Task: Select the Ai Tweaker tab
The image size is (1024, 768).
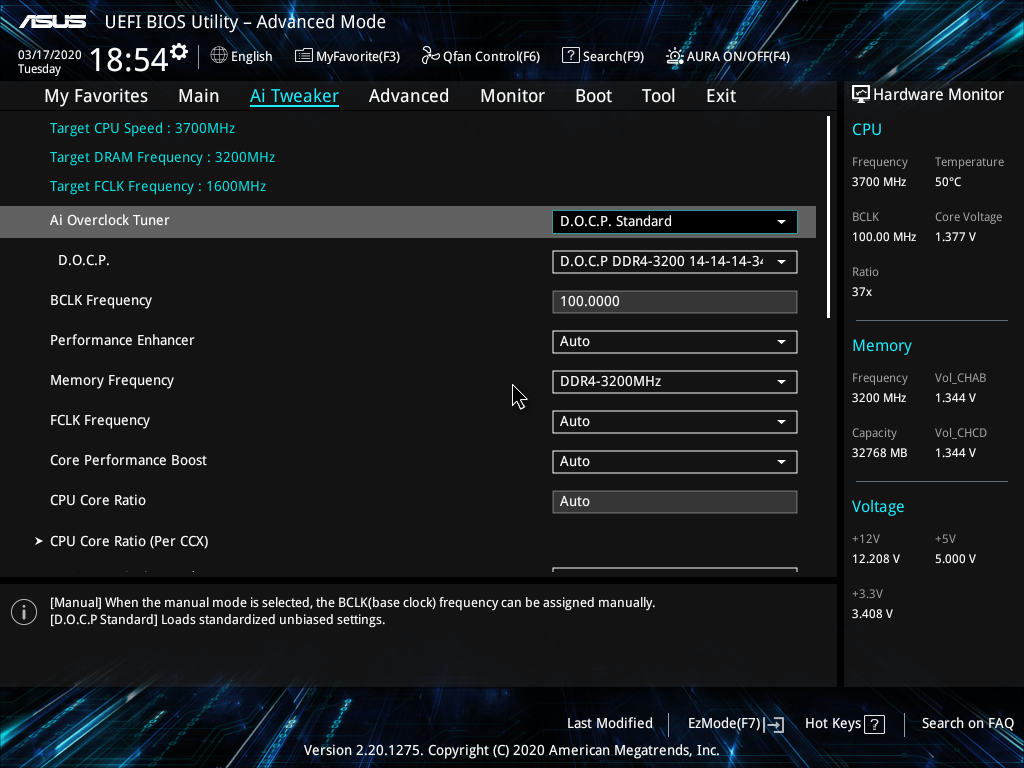Action: (294, 96)
